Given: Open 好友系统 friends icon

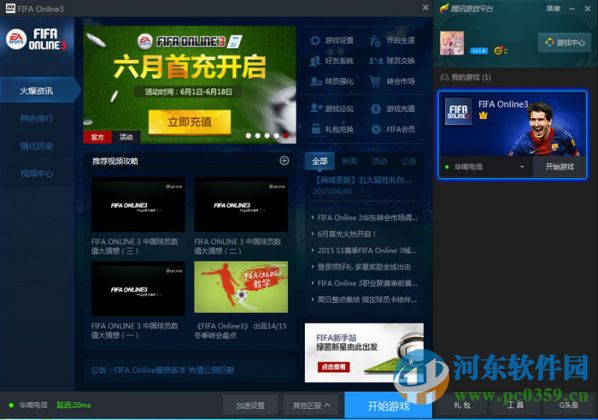Looking at the screenshot, I should 315,61.
